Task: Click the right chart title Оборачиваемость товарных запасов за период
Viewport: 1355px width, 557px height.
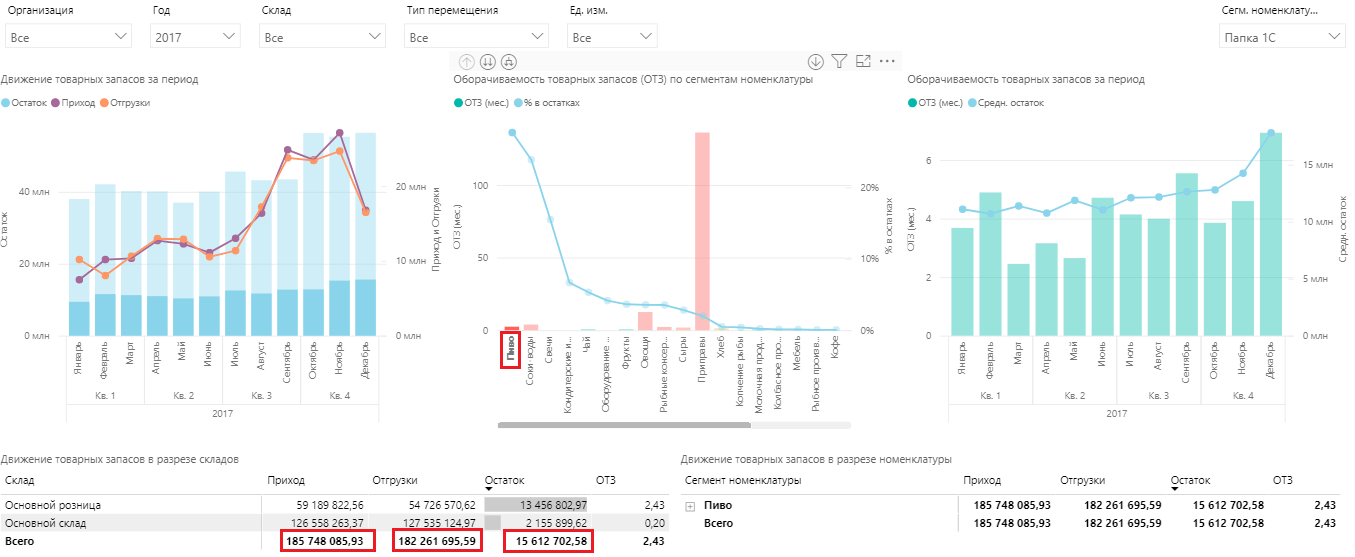Action: tap(1026, 79)
